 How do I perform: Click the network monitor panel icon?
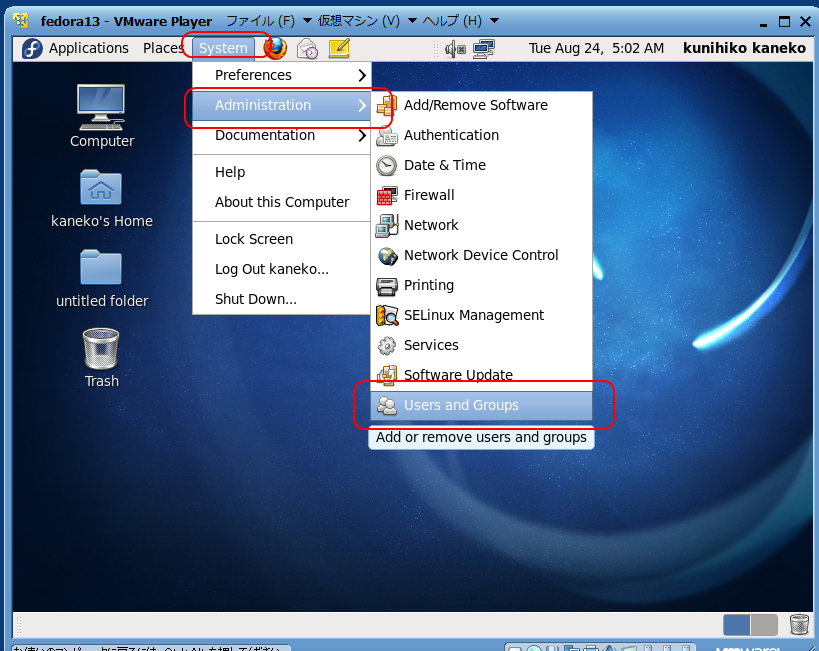click(484, 49)
